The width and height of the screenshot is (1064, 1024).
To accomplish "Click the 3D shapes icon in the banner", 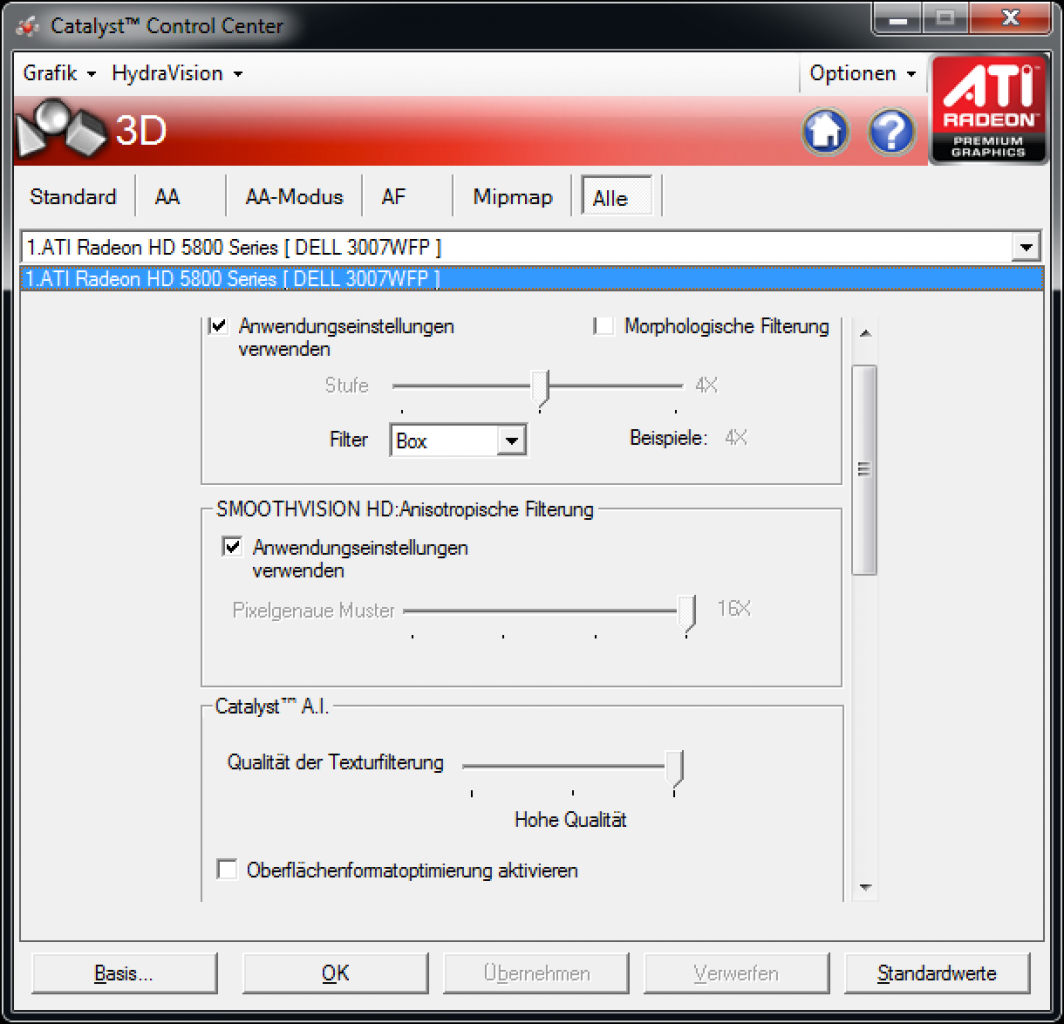I will pyautogui.click(x=61, y=128).
